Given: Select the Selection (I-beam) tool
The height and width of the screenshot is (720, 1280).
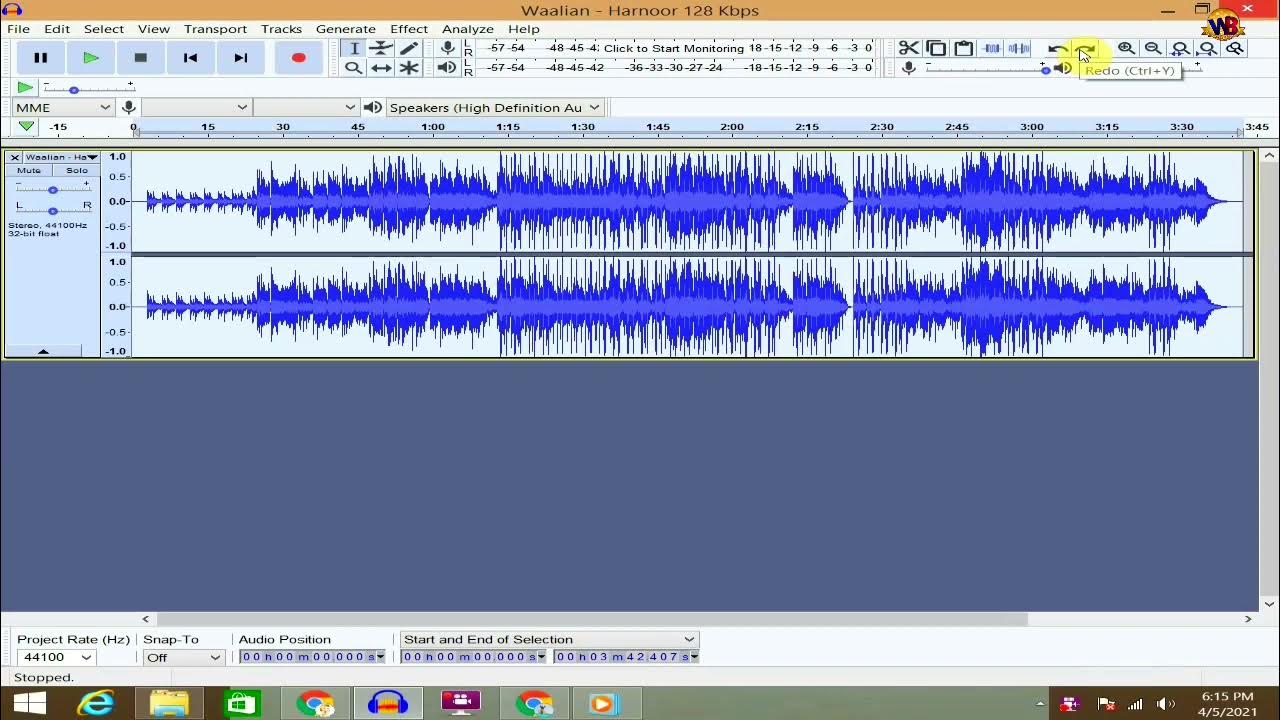Looking at the screenshot, I should (x=353, y=48).
